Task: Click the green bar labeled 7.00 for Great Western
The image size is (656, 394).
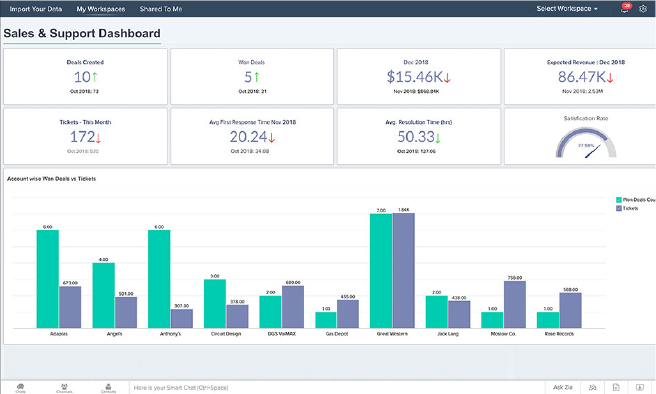Action: coord(381,271)
